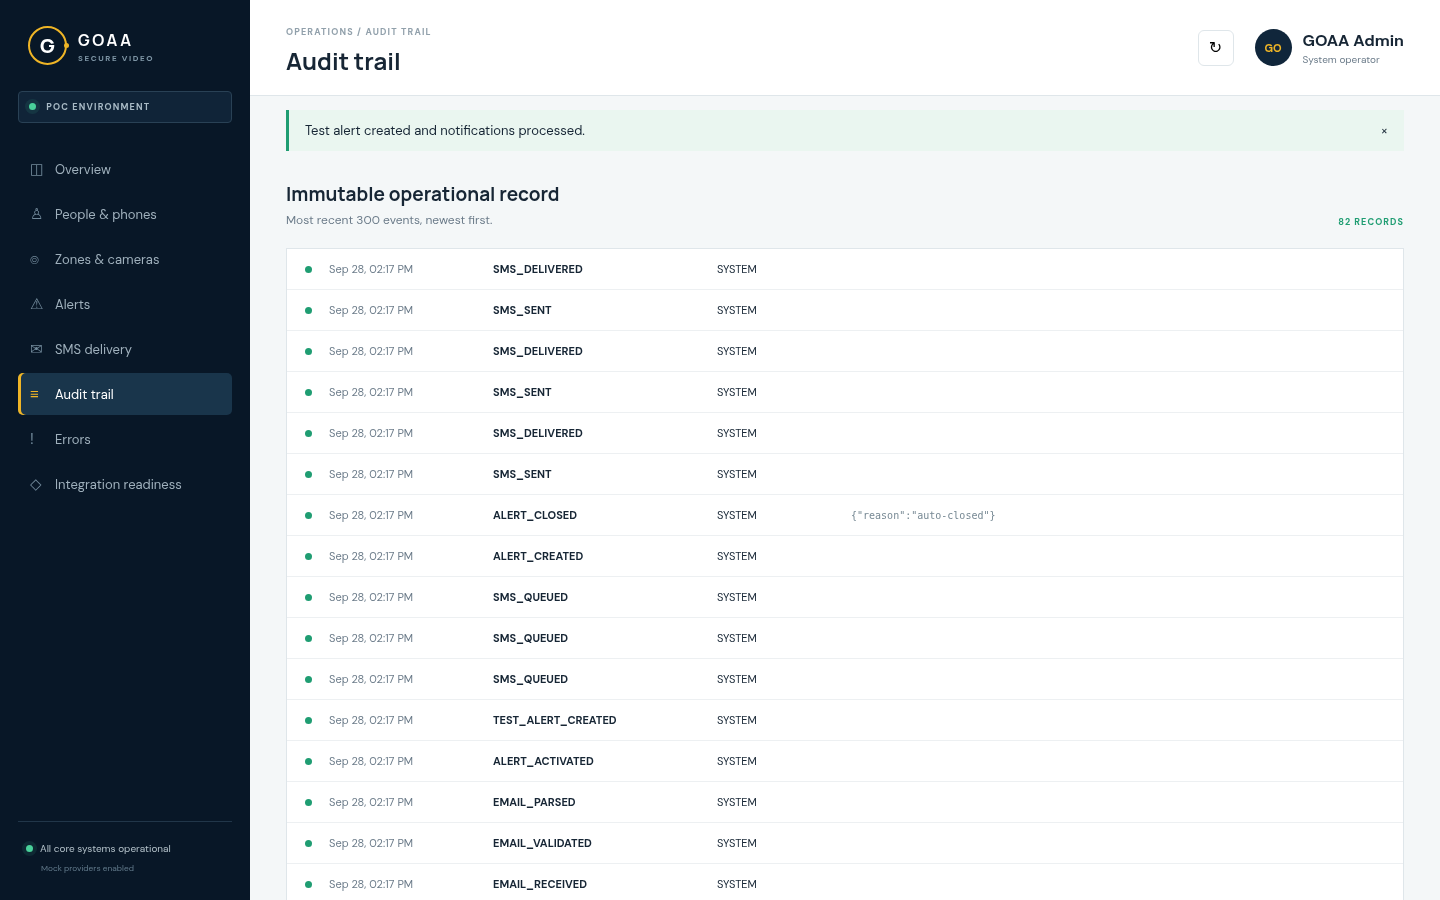
Task: Click the system status green indicator dot
Action: click(30, 849)
